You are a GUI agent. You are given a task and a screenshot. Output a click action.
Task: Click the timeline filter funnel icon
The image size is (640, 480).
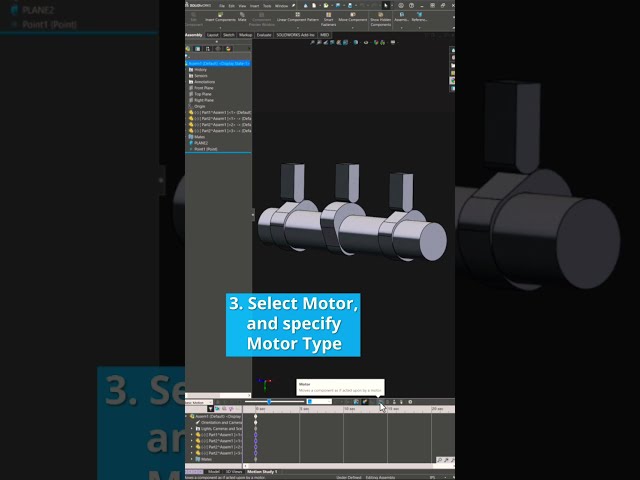pos(211,409)
